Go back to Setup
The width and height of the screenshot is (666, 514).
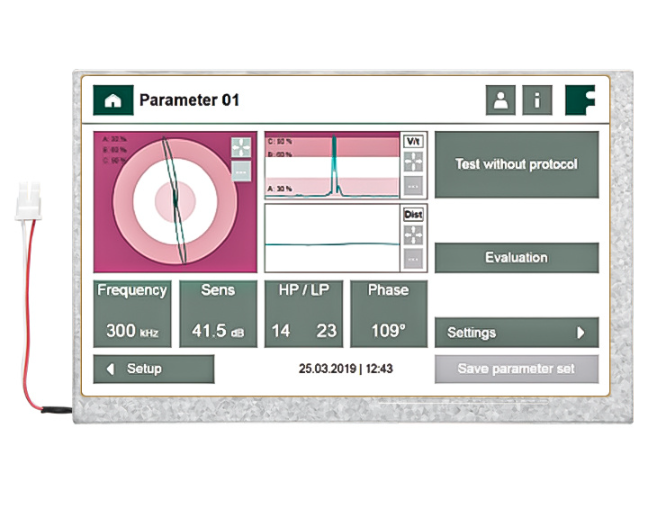[154, 369]
